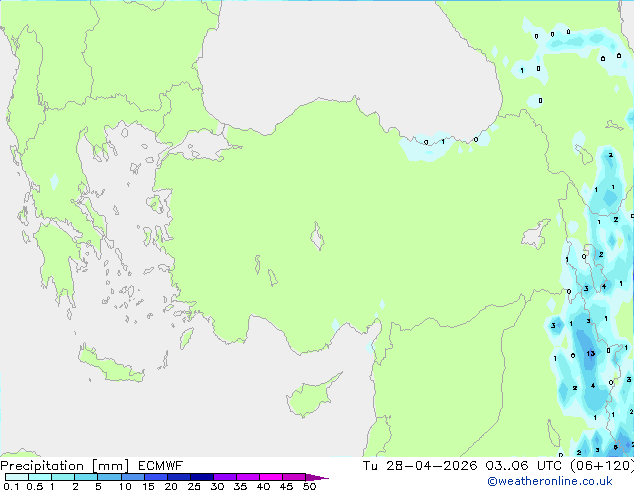
Task: Open the weatheronline.co.uk copyright link
Action: 549,481
